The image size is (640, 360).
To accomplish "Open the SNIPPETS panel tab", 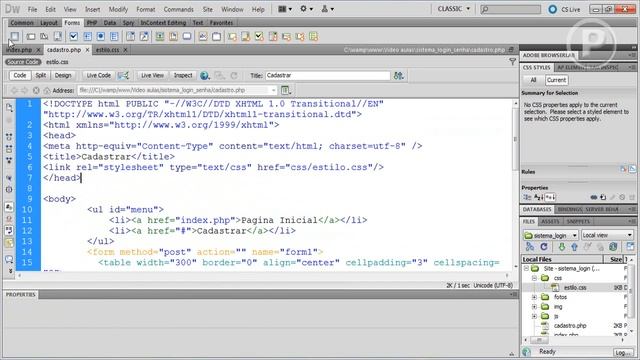I will coord(578,221).
